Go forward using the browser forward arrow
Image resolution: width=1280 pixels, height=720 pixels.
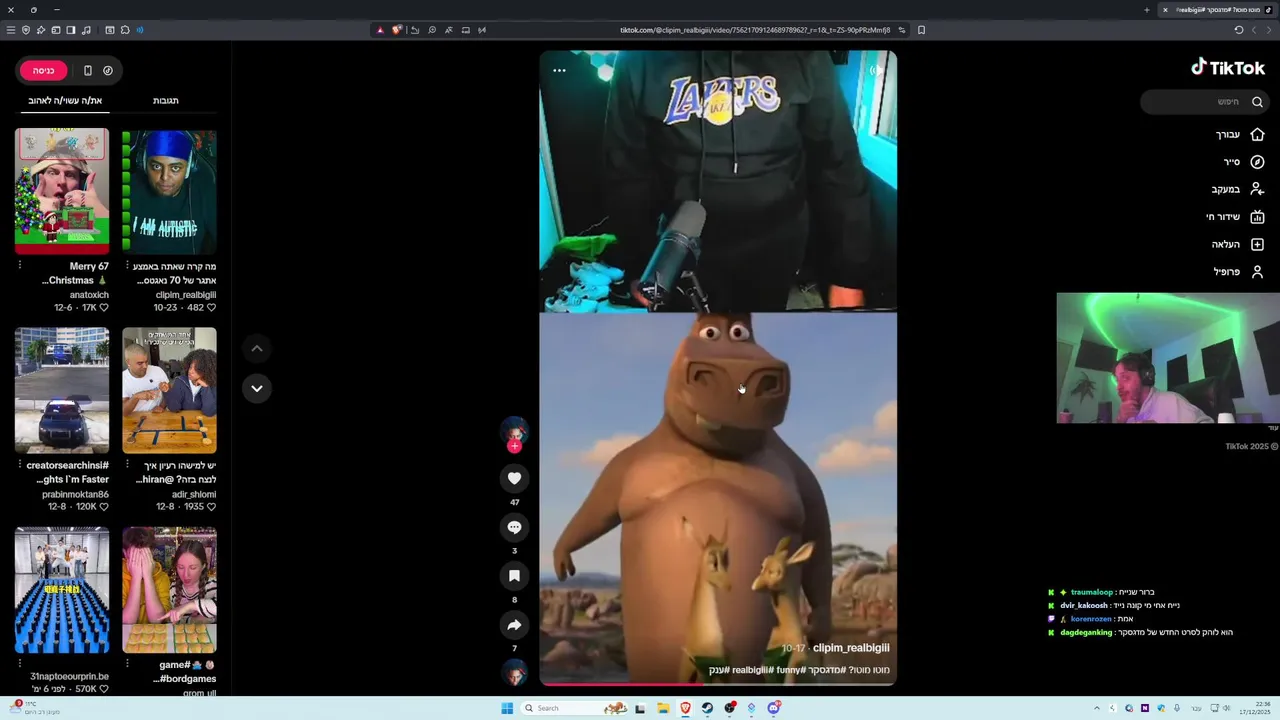1254,30
